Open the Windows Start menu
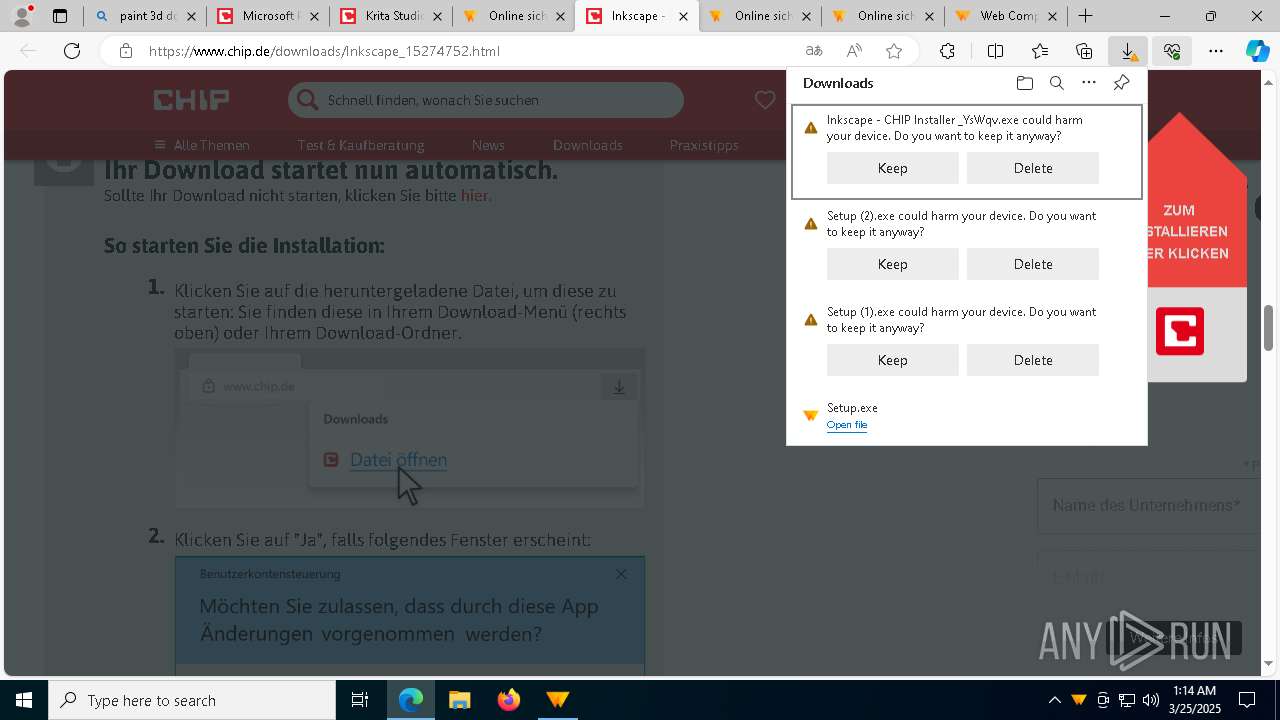Image resolution: width=1280 pixels, height=720 pixels. point(24,700)
